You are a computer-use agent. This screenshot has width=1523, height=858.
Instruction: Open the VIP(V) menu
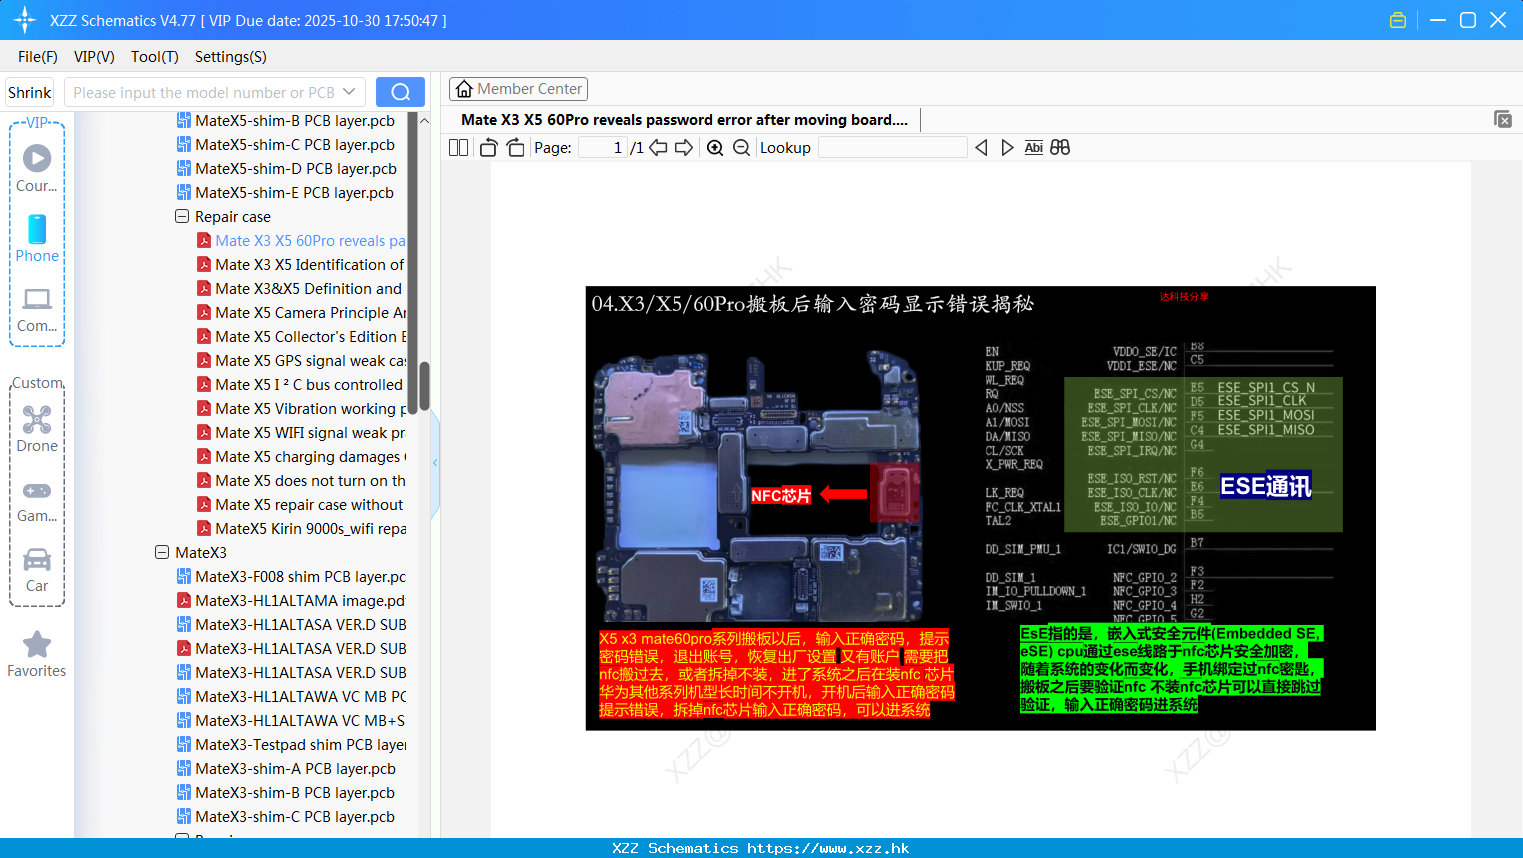tap(94, 57)
